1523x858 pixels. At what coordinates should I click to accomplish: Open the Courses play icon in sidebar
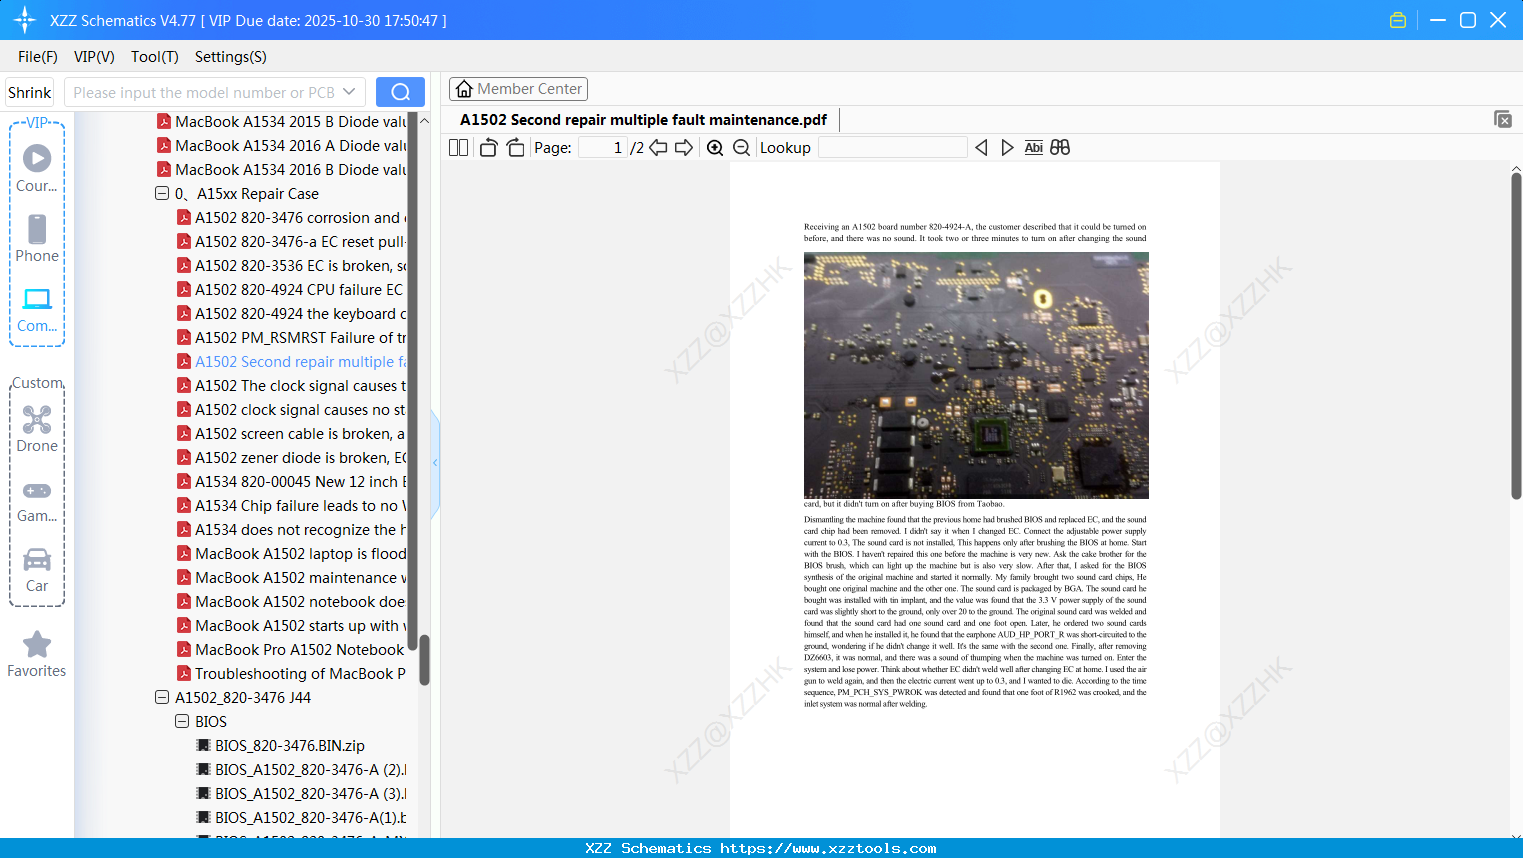click(37, 158)
